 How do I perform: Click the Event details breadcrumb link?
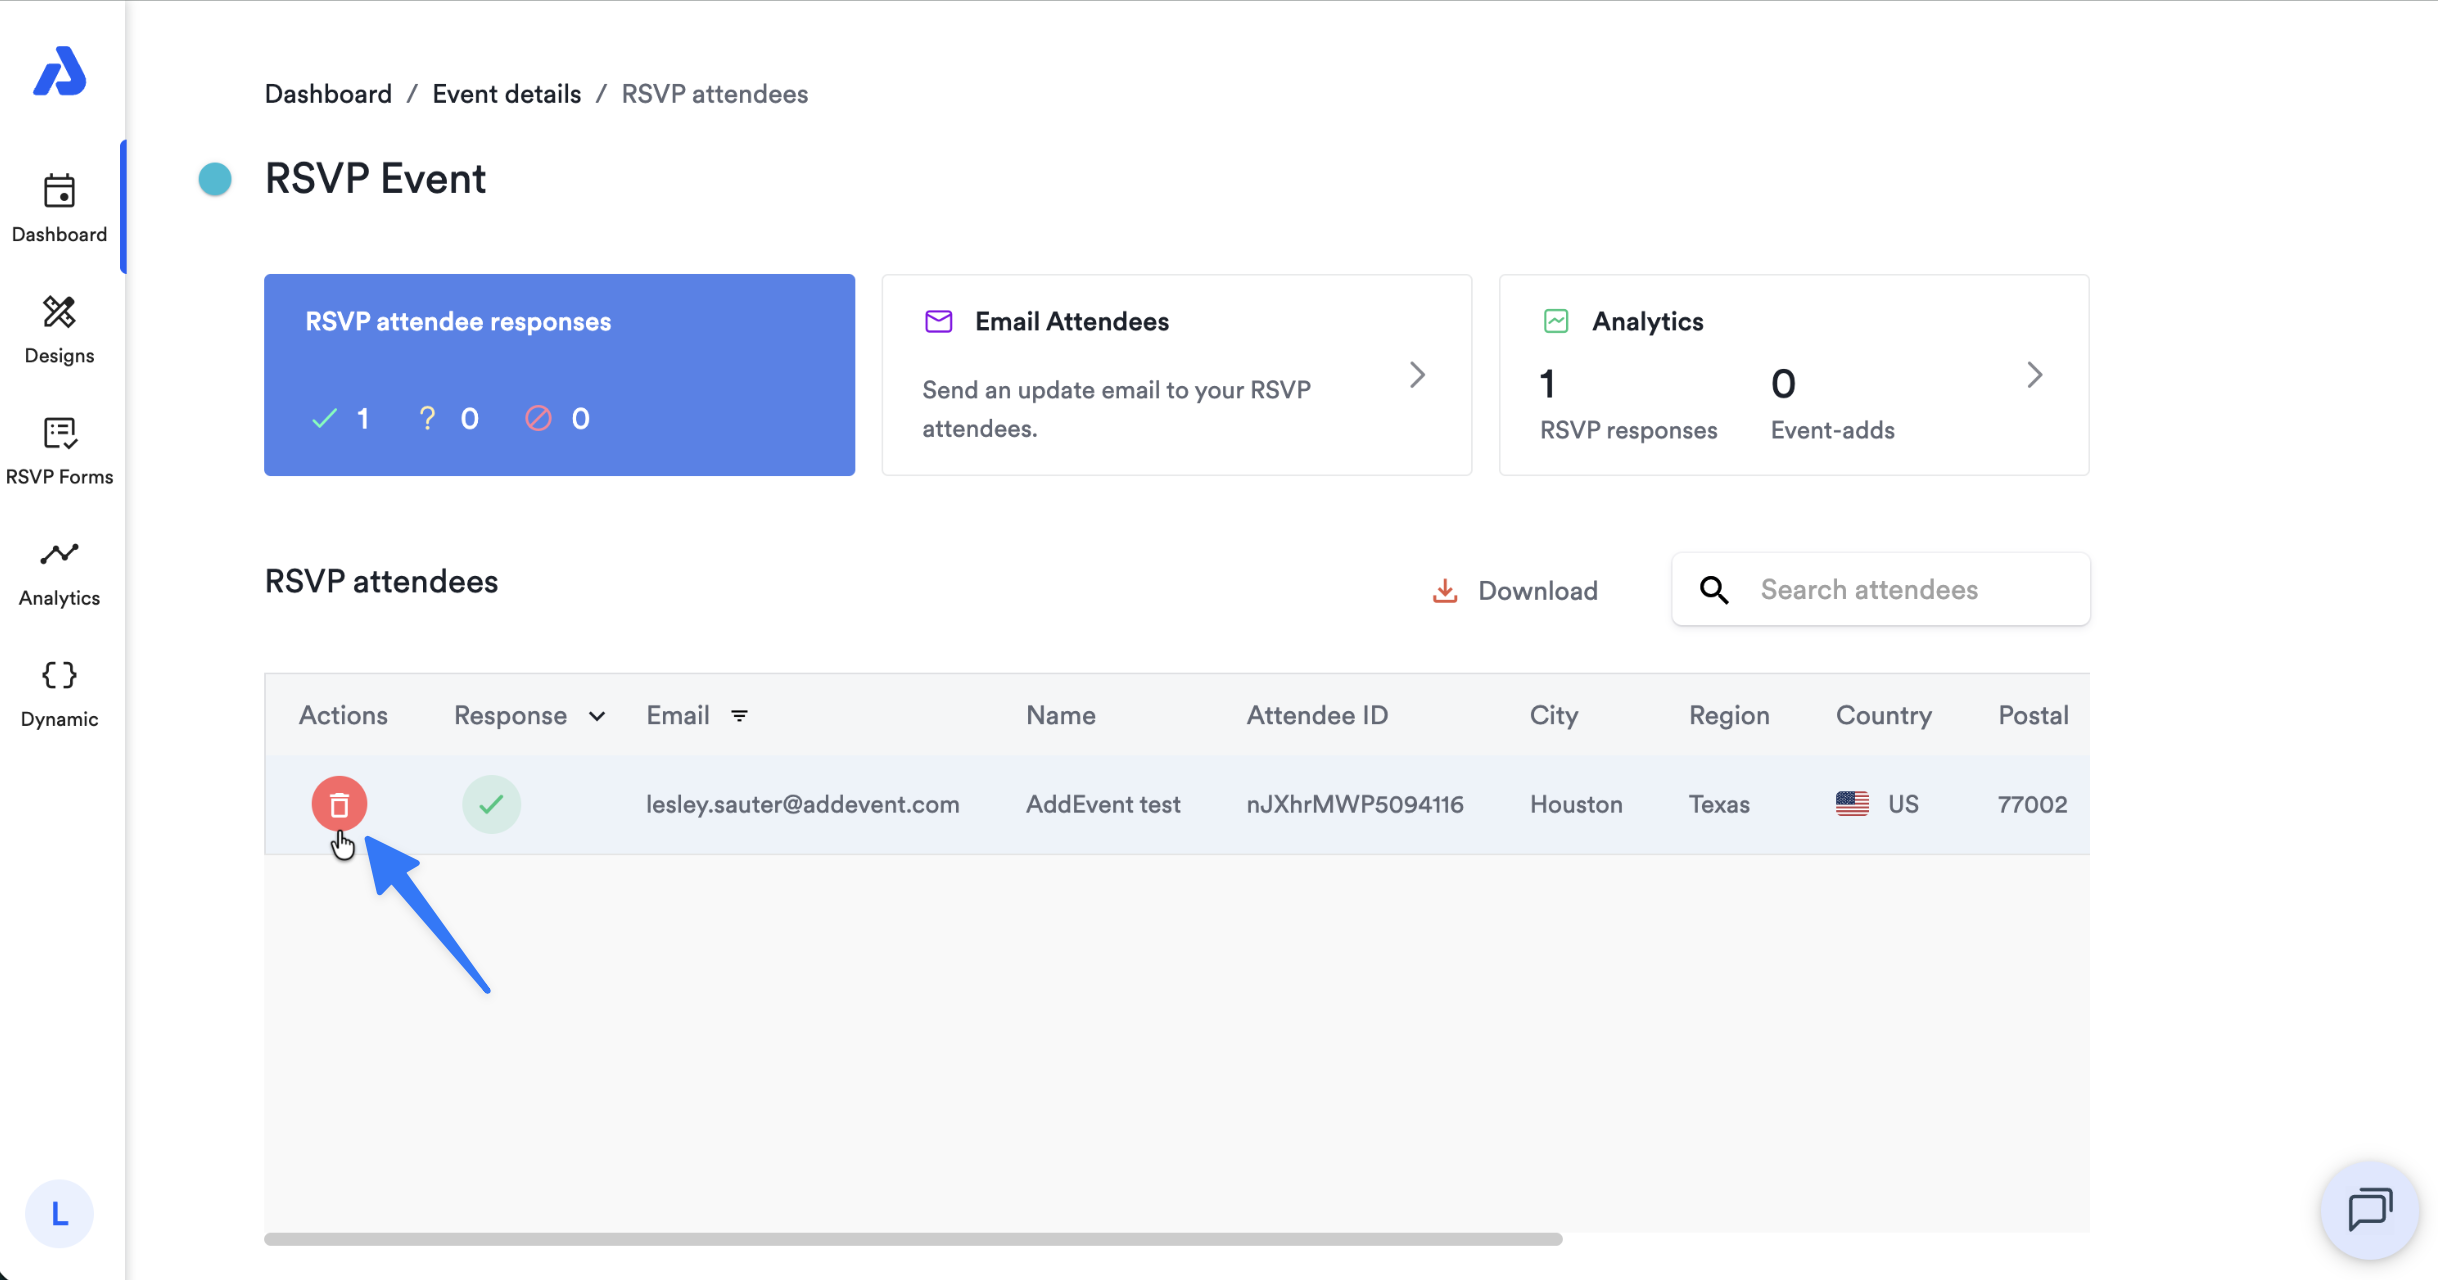click(x=506, y=94)
